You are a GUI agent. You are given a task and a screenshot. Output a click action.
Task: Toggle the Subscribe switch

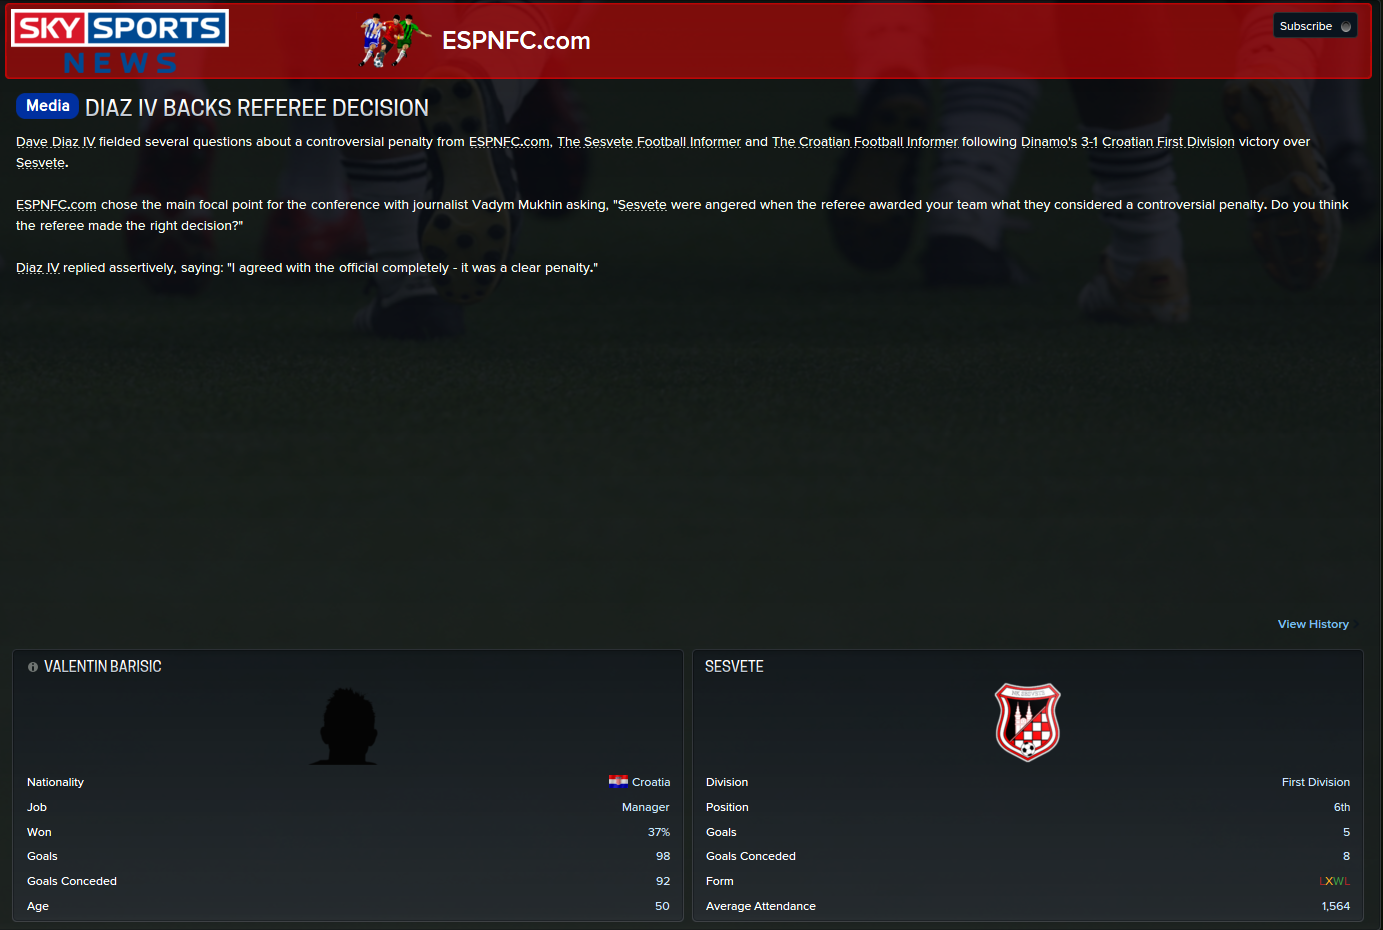click(1346, 27)
